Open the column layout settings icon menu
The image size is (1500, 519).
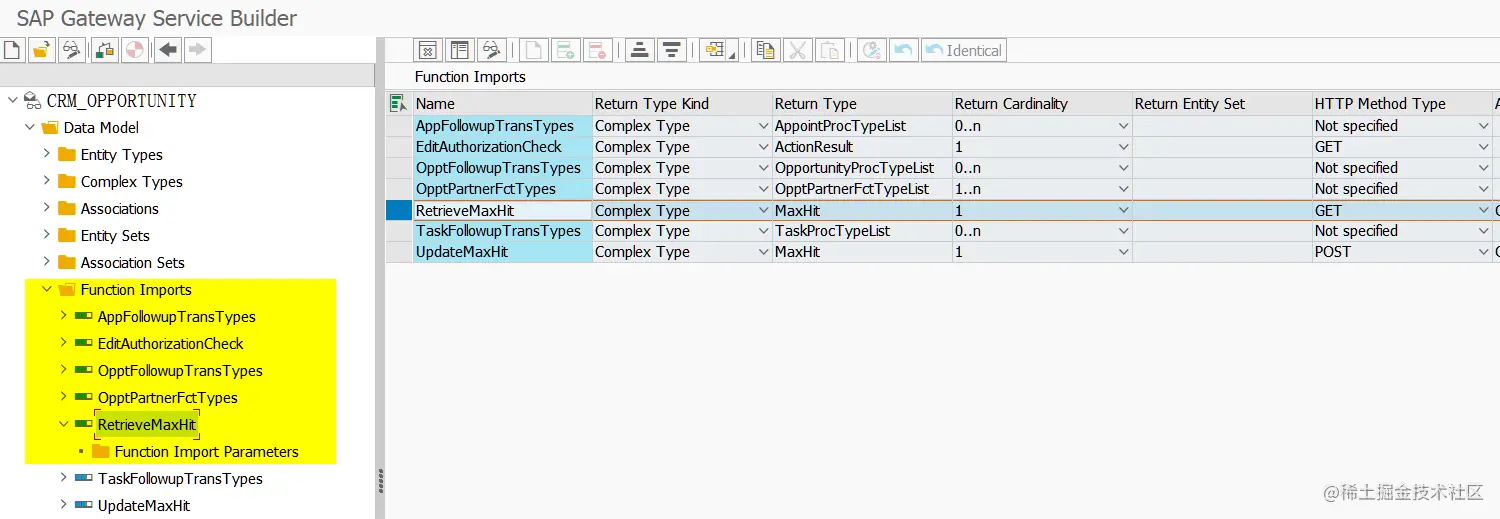pyautogui.click(x=718, y=50)
